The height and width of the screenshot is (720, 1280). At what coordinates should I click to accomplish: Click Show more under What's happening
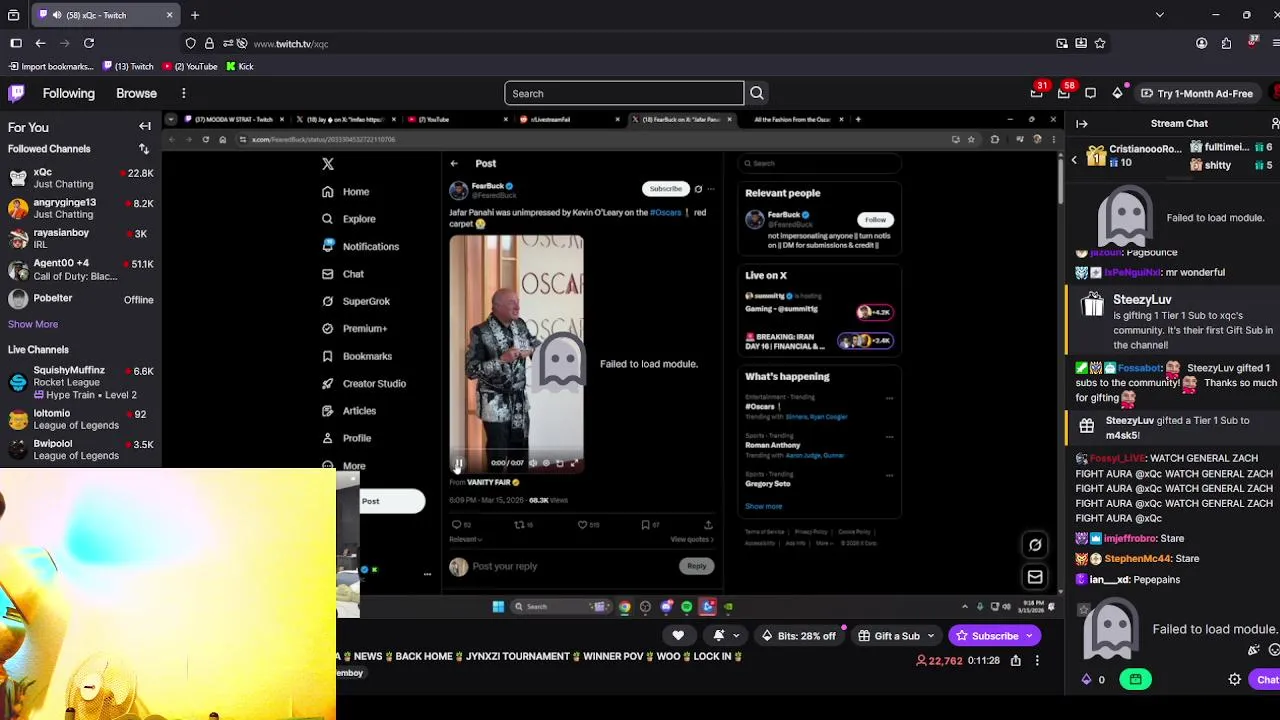tap(763, 506)
